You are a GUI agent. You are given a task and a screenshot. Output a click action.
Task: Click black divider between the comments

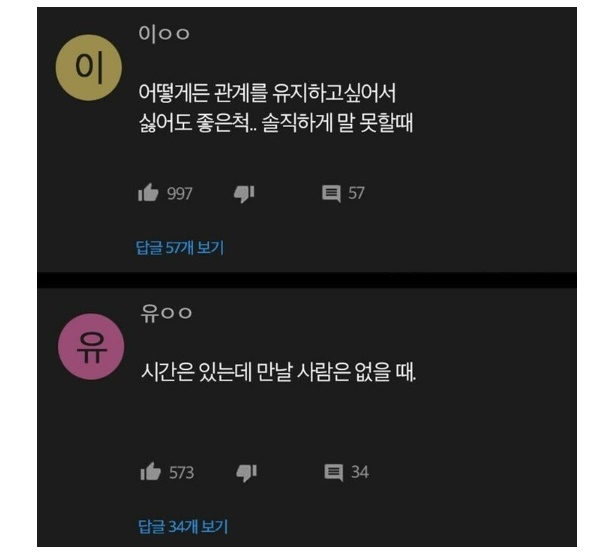[x=307, y=280]
